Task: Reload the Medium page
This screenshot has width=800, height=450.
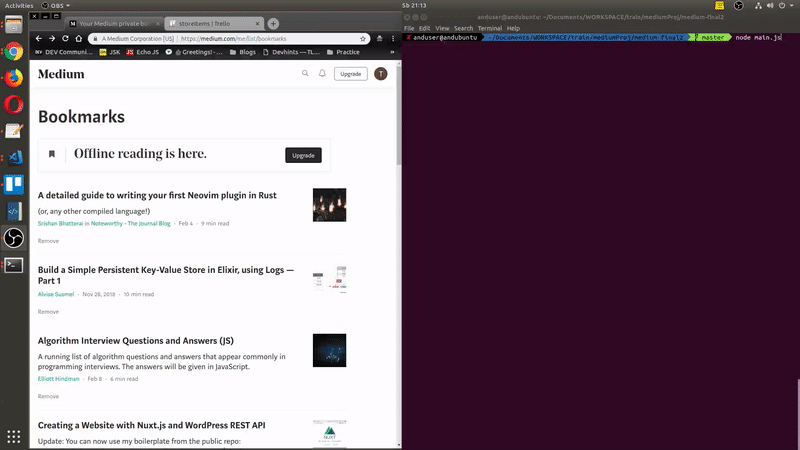Action: (65, 38)
